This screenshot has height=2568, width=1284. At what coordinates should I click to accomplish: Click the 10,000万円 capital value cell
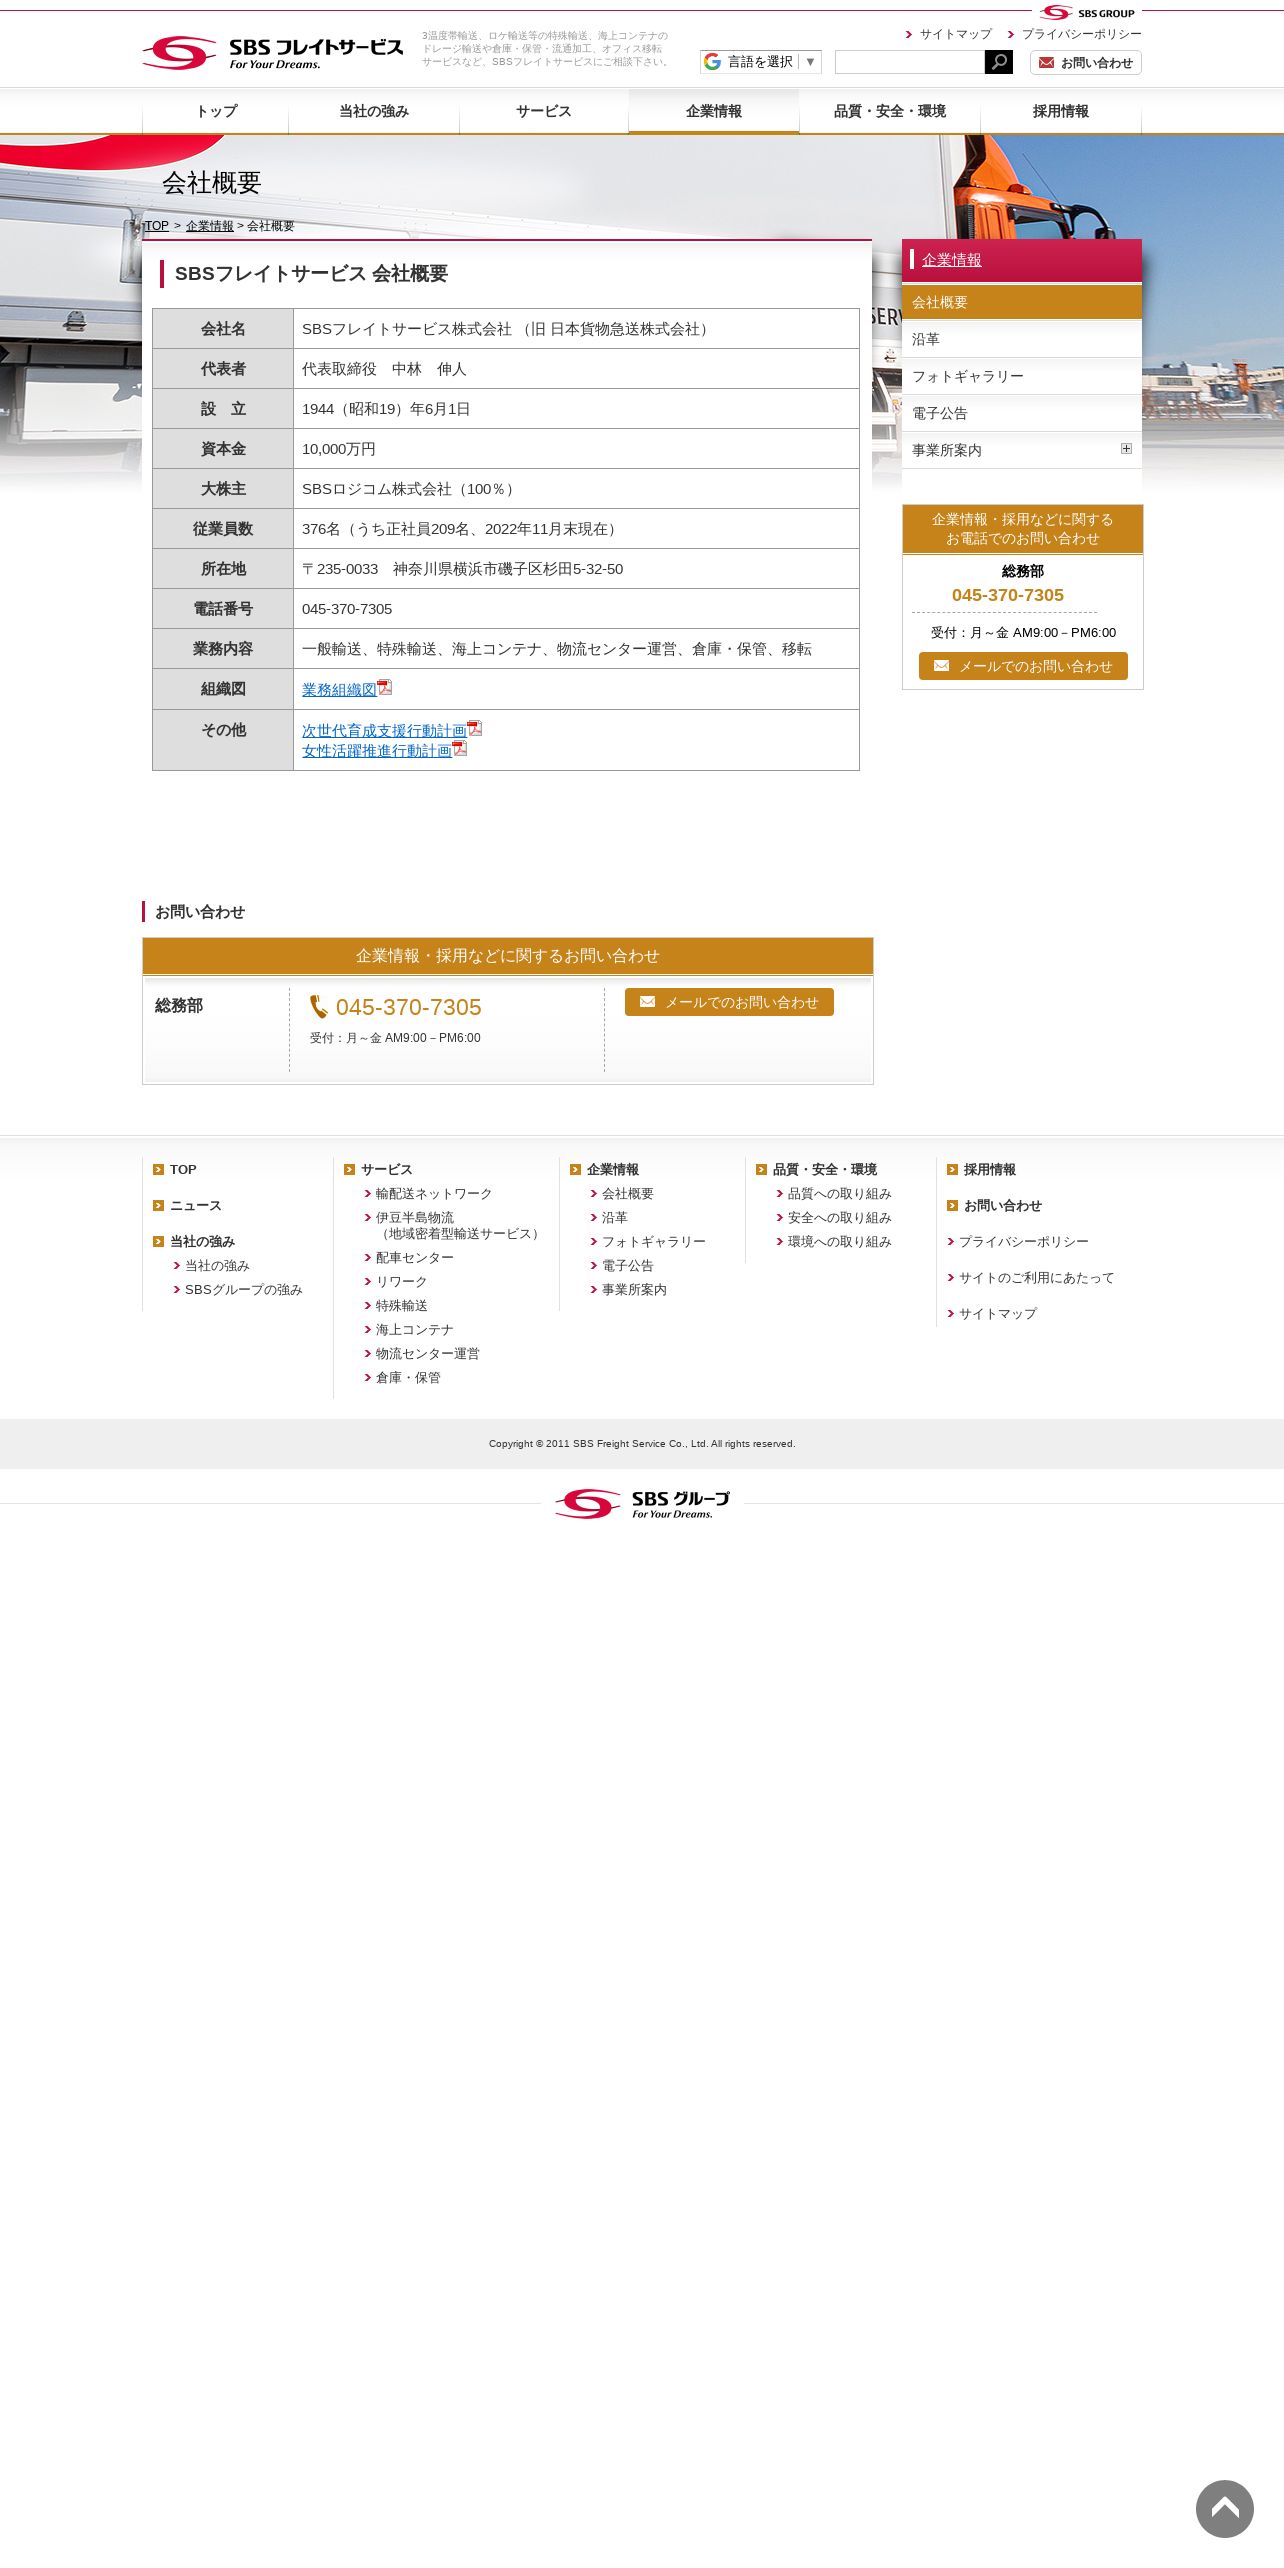tap(576, 449)
